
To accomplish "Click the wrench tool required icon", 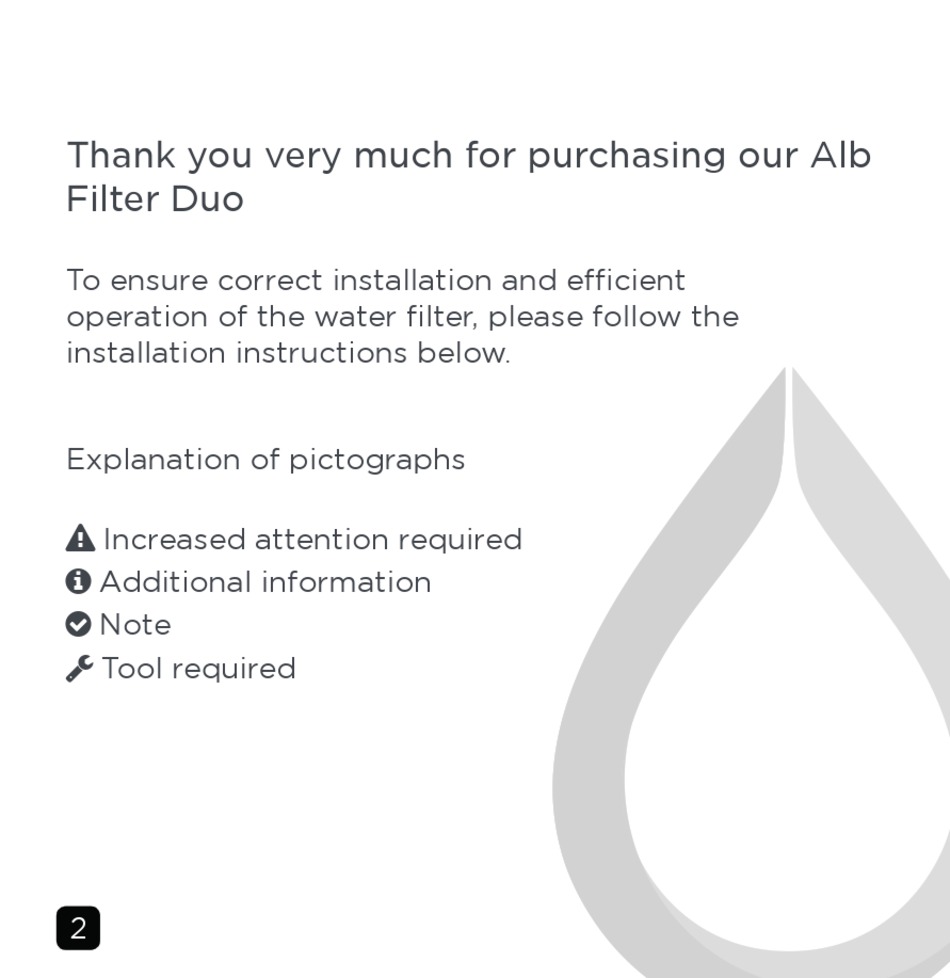I will point(80,668).
